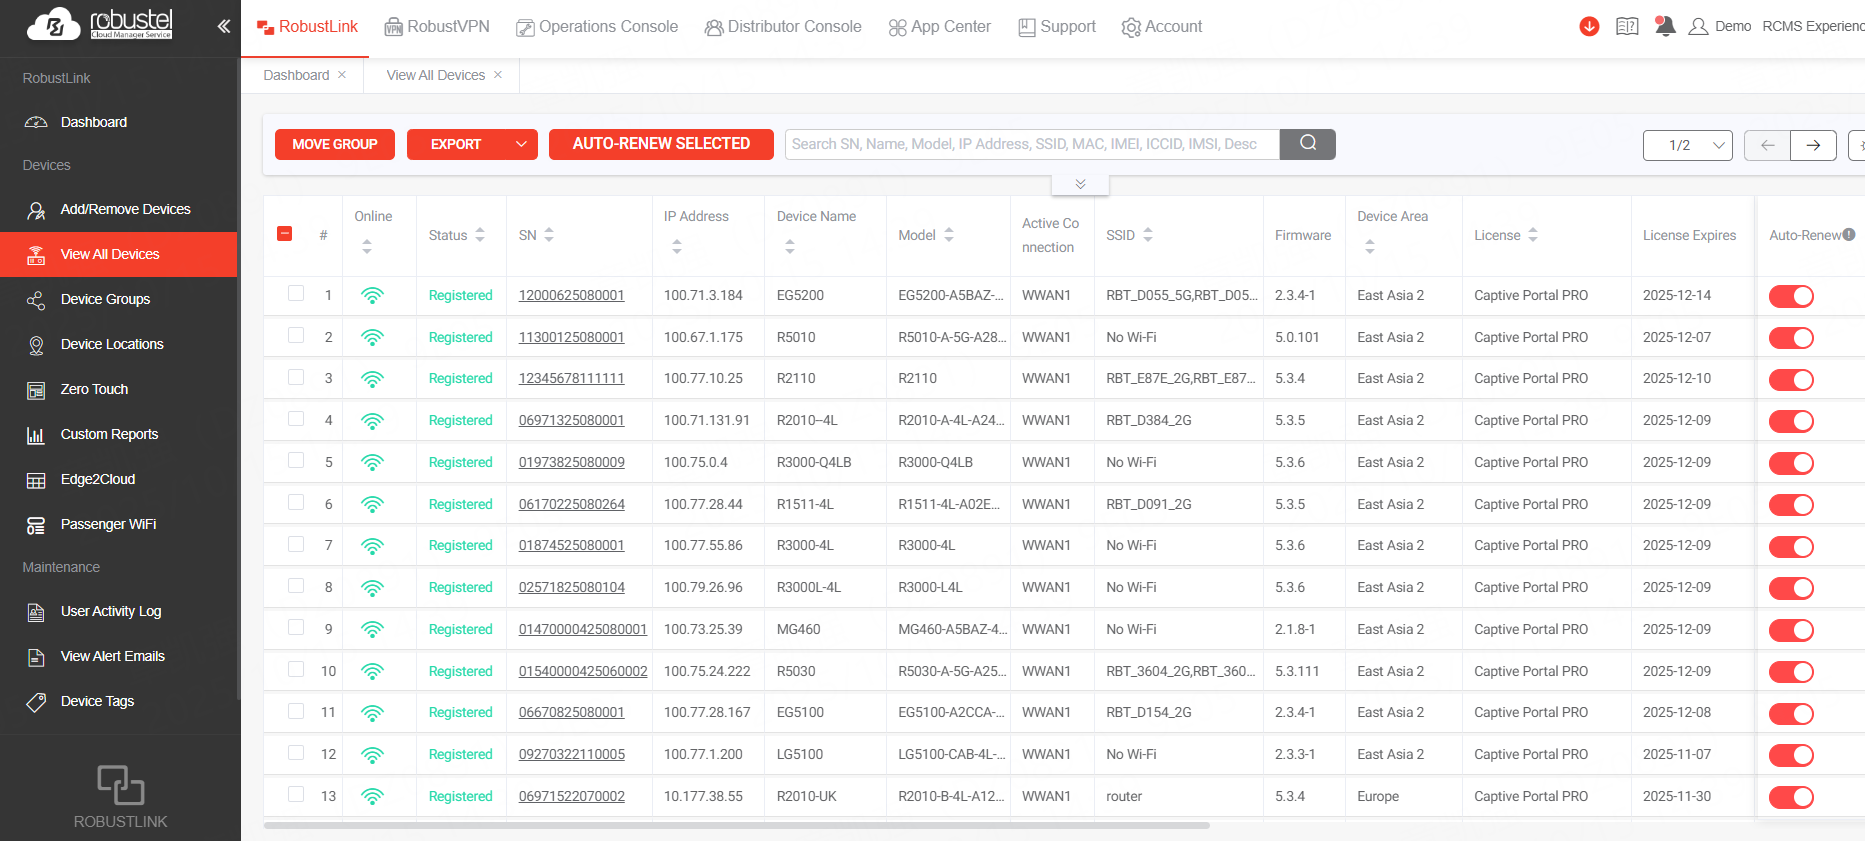Open the EXPORT dropdown arrow
This screenshot has height=841, width=1865.
[521, 144]
